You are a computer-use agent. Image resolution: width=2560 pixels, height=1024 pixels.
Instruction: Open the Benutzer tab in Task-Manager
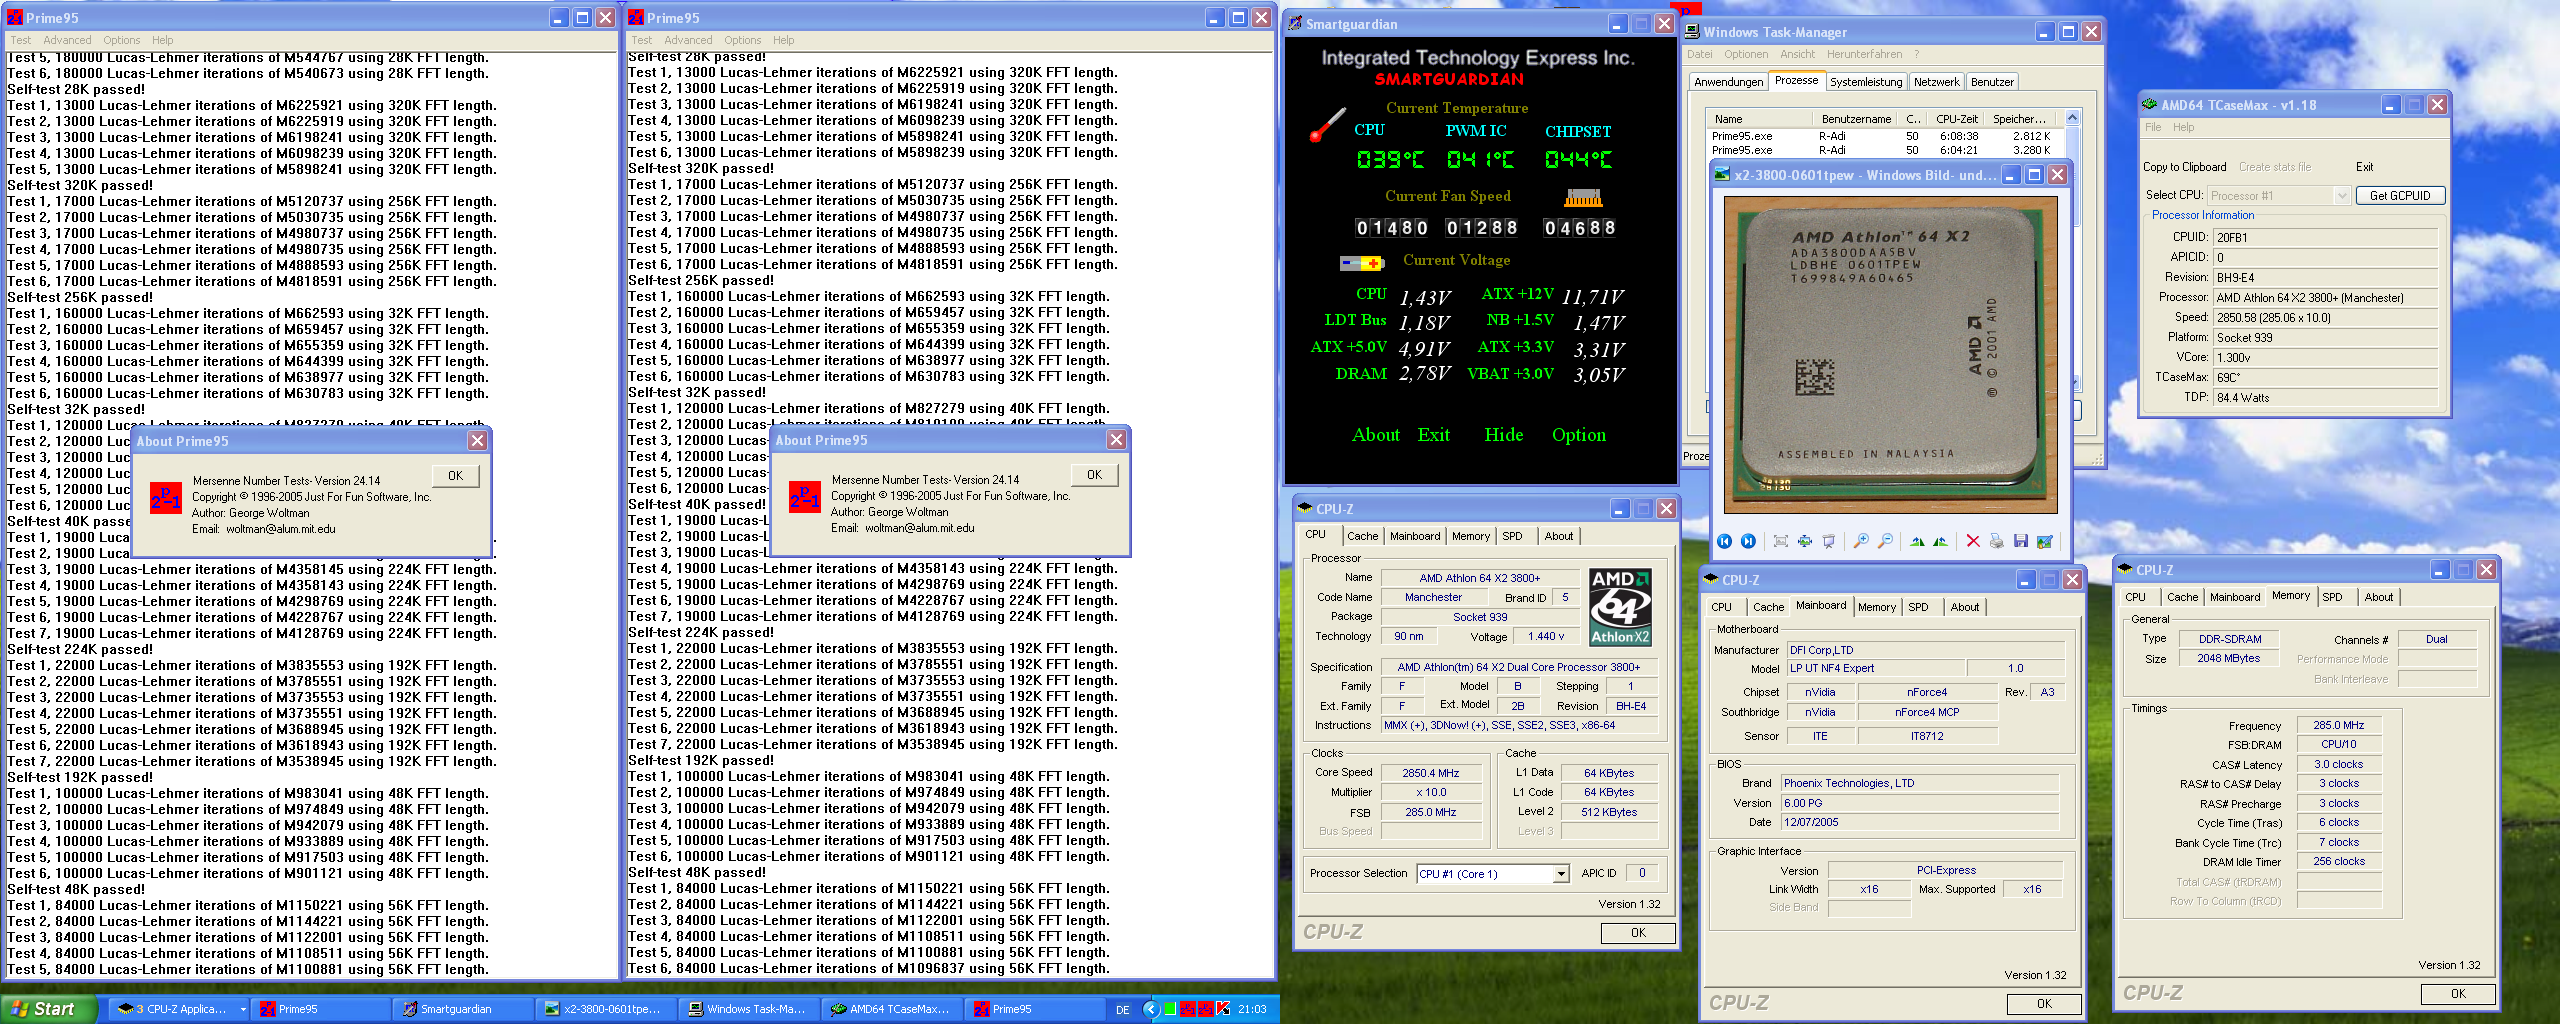click(1992, 82)
